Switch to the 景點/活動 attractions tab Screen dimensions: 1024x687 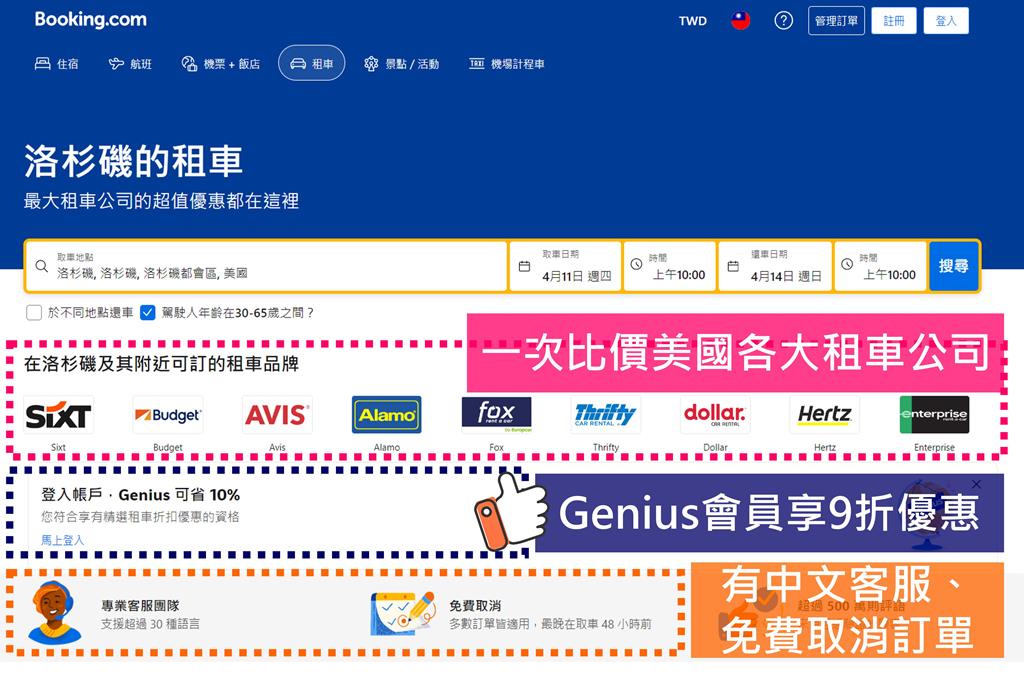[x=402, y=63]
